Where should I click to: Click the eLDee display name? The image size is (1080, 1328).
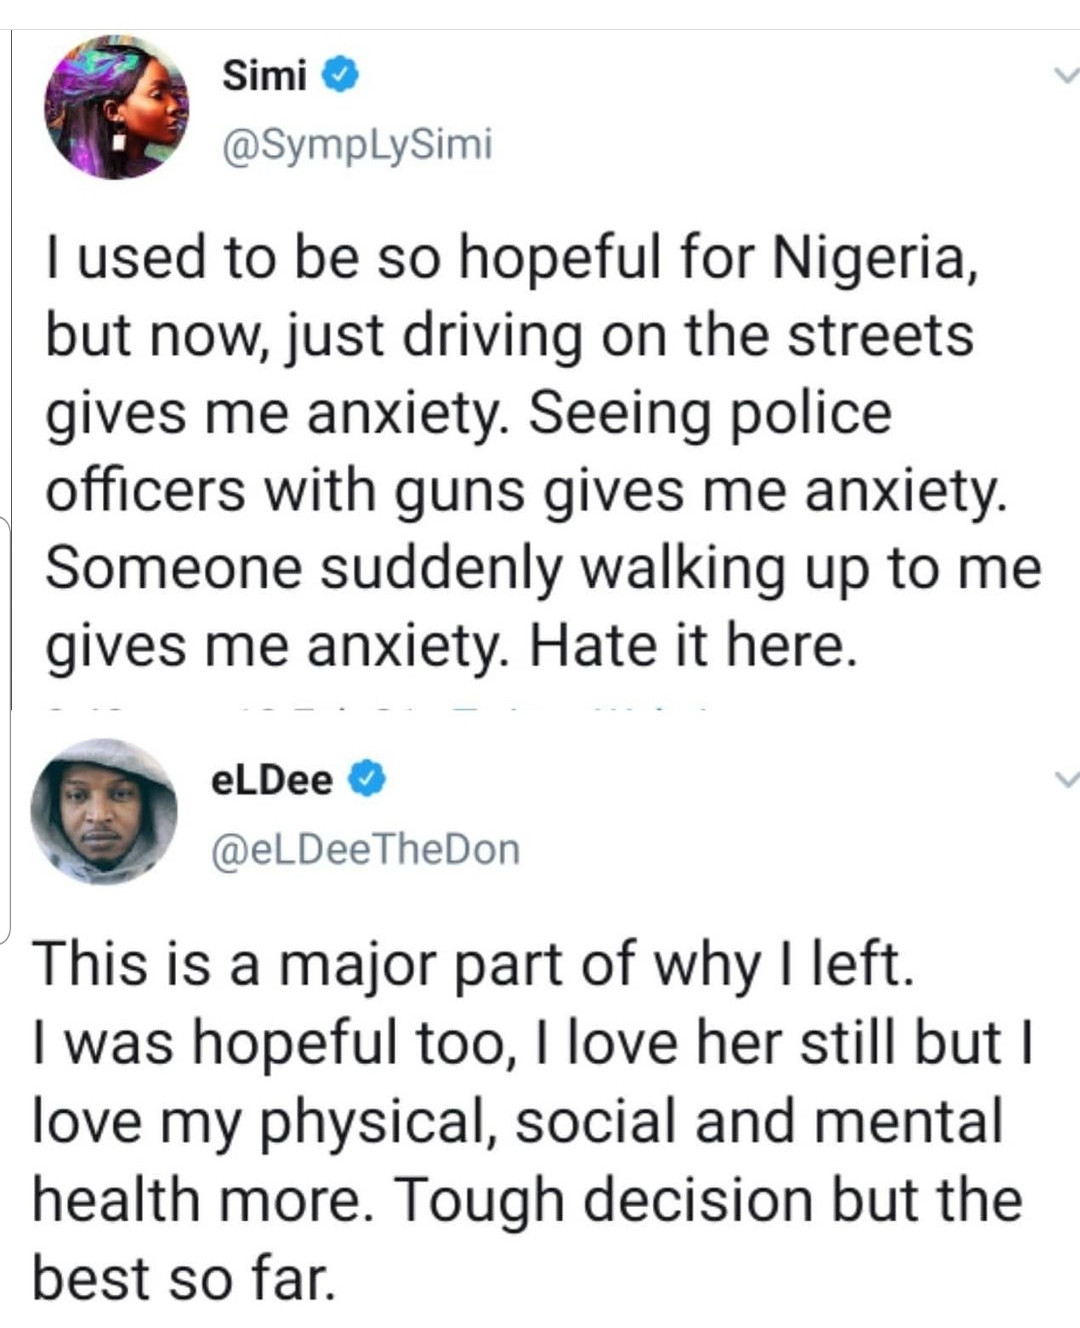pos(272,779)
